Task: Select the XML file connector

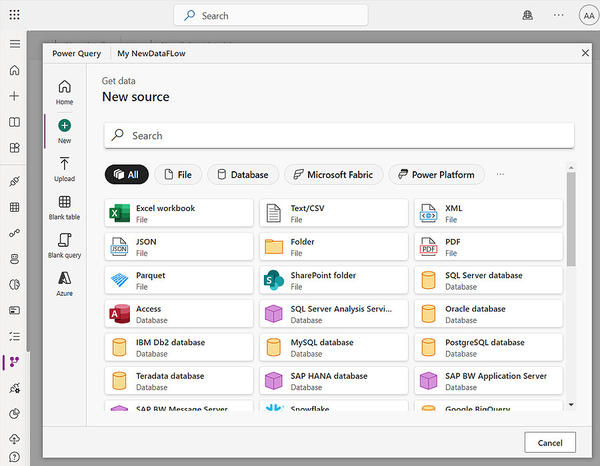Action: coord(488,213)
